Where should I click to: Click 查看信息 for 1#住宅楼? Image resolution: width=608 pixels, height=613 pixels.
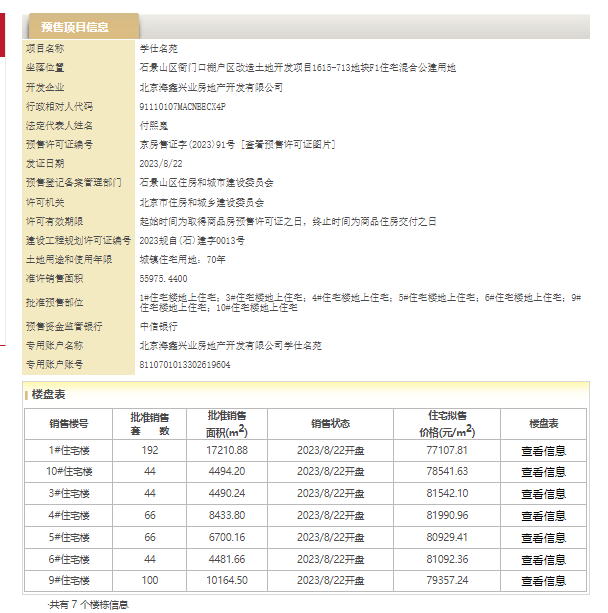[x=543, y=450]
